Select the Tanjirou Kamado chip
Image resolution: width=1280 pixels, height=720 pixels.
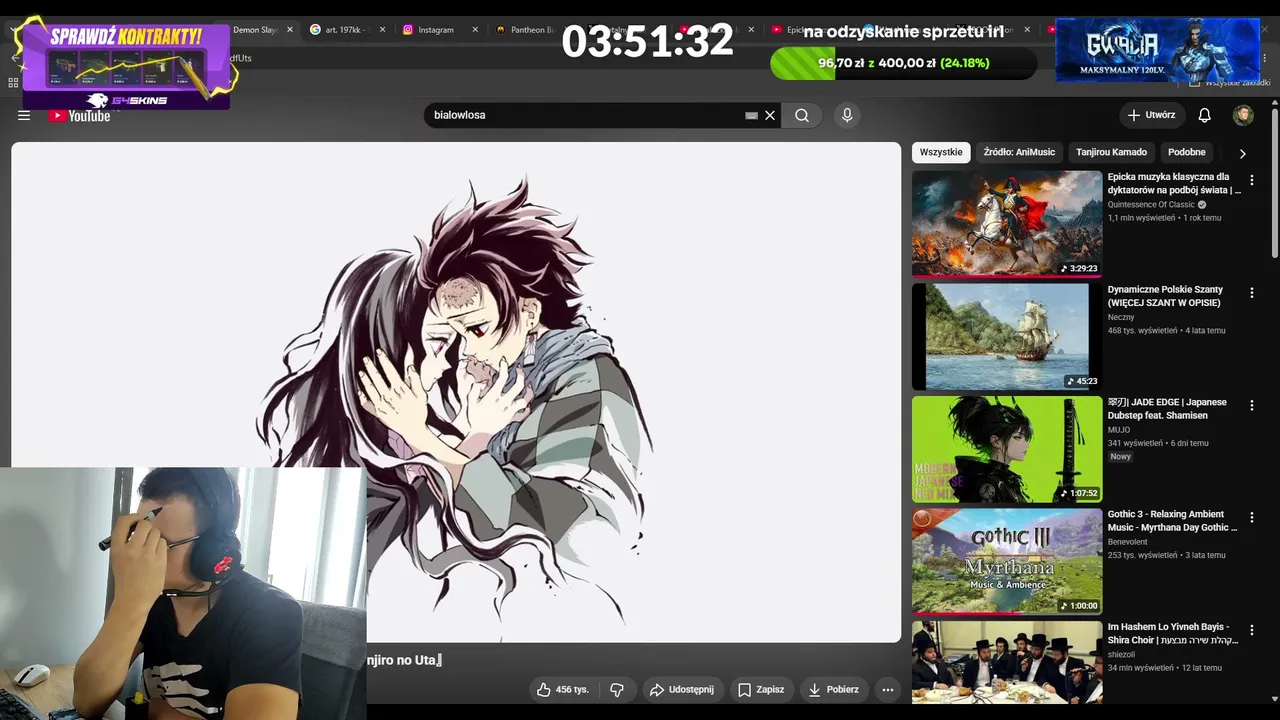[1111, 153]
